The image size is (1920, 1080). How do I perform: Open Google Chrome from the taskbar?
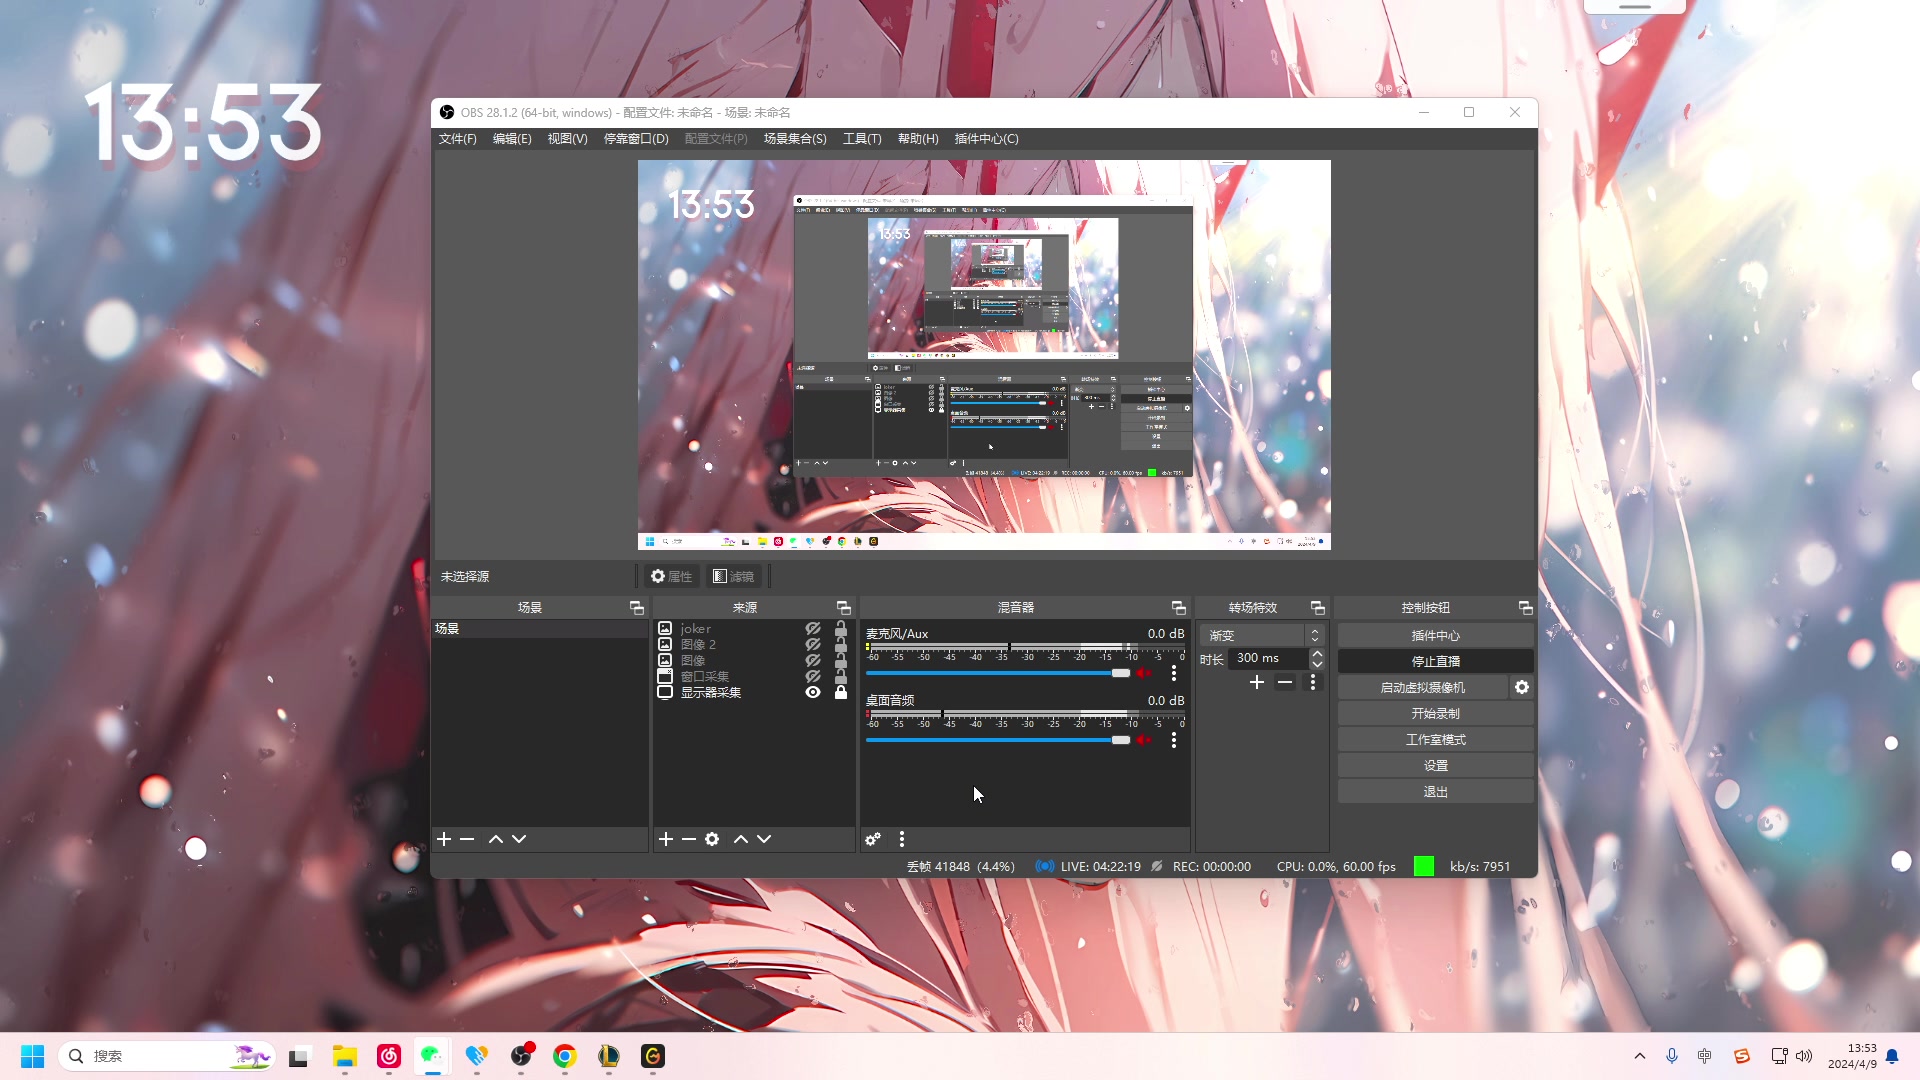pyautogui.click(x=565, y=1056)
